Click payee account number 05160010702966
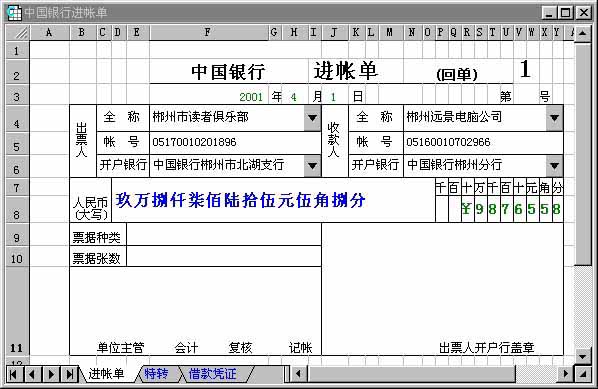 coord(448,142)
